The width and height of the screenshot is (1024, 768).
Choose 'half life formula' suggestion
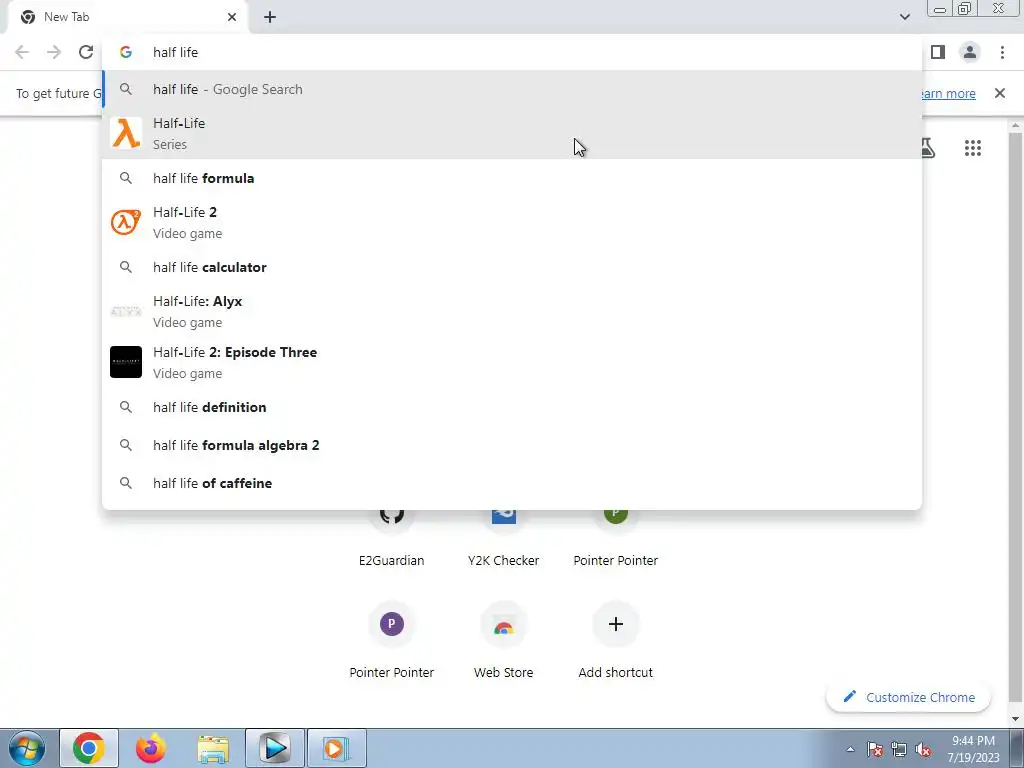512,178
